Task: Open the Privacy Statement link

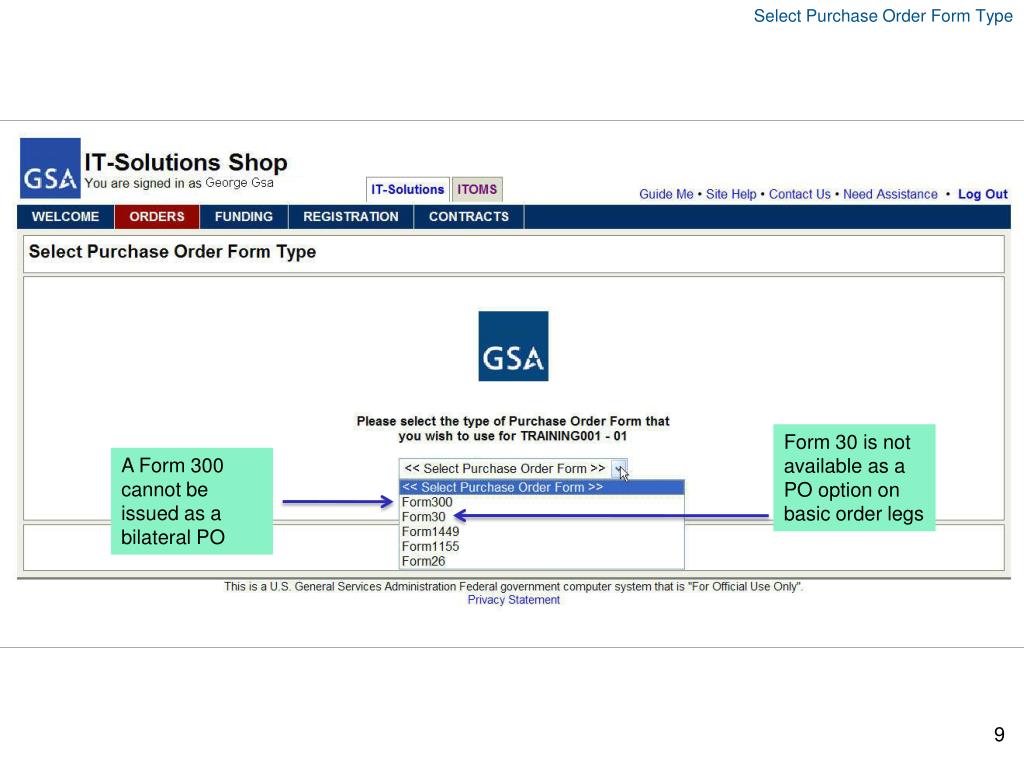Action: (513, 600)
